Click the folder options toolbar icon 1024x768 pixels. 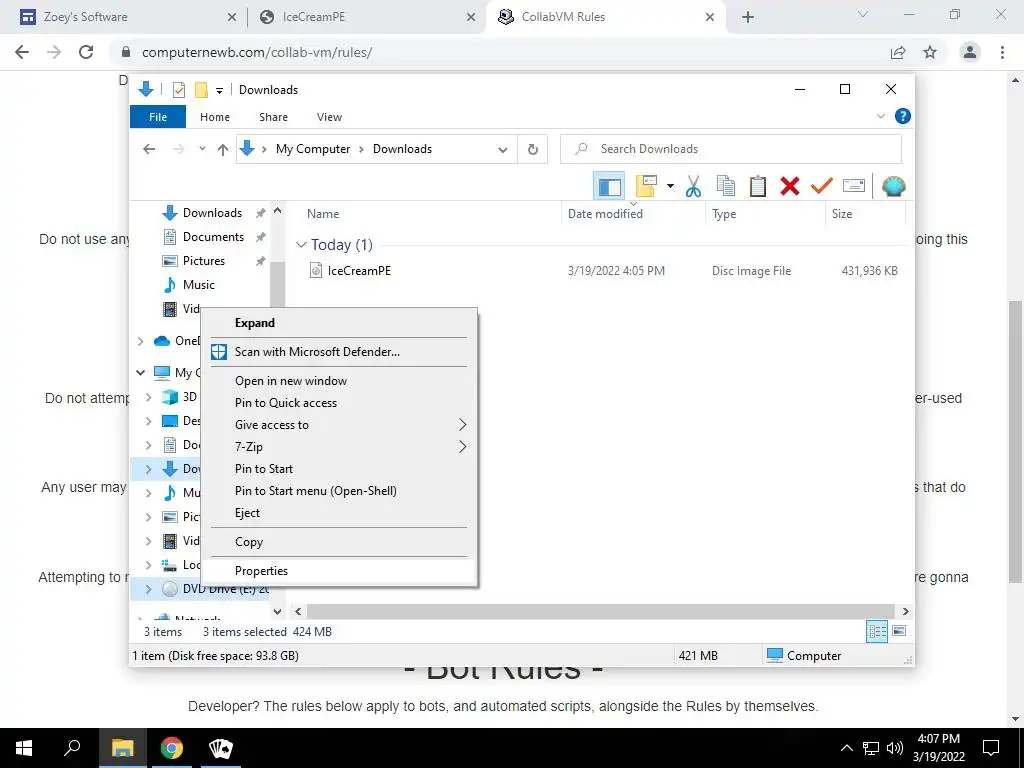(645, 187)
